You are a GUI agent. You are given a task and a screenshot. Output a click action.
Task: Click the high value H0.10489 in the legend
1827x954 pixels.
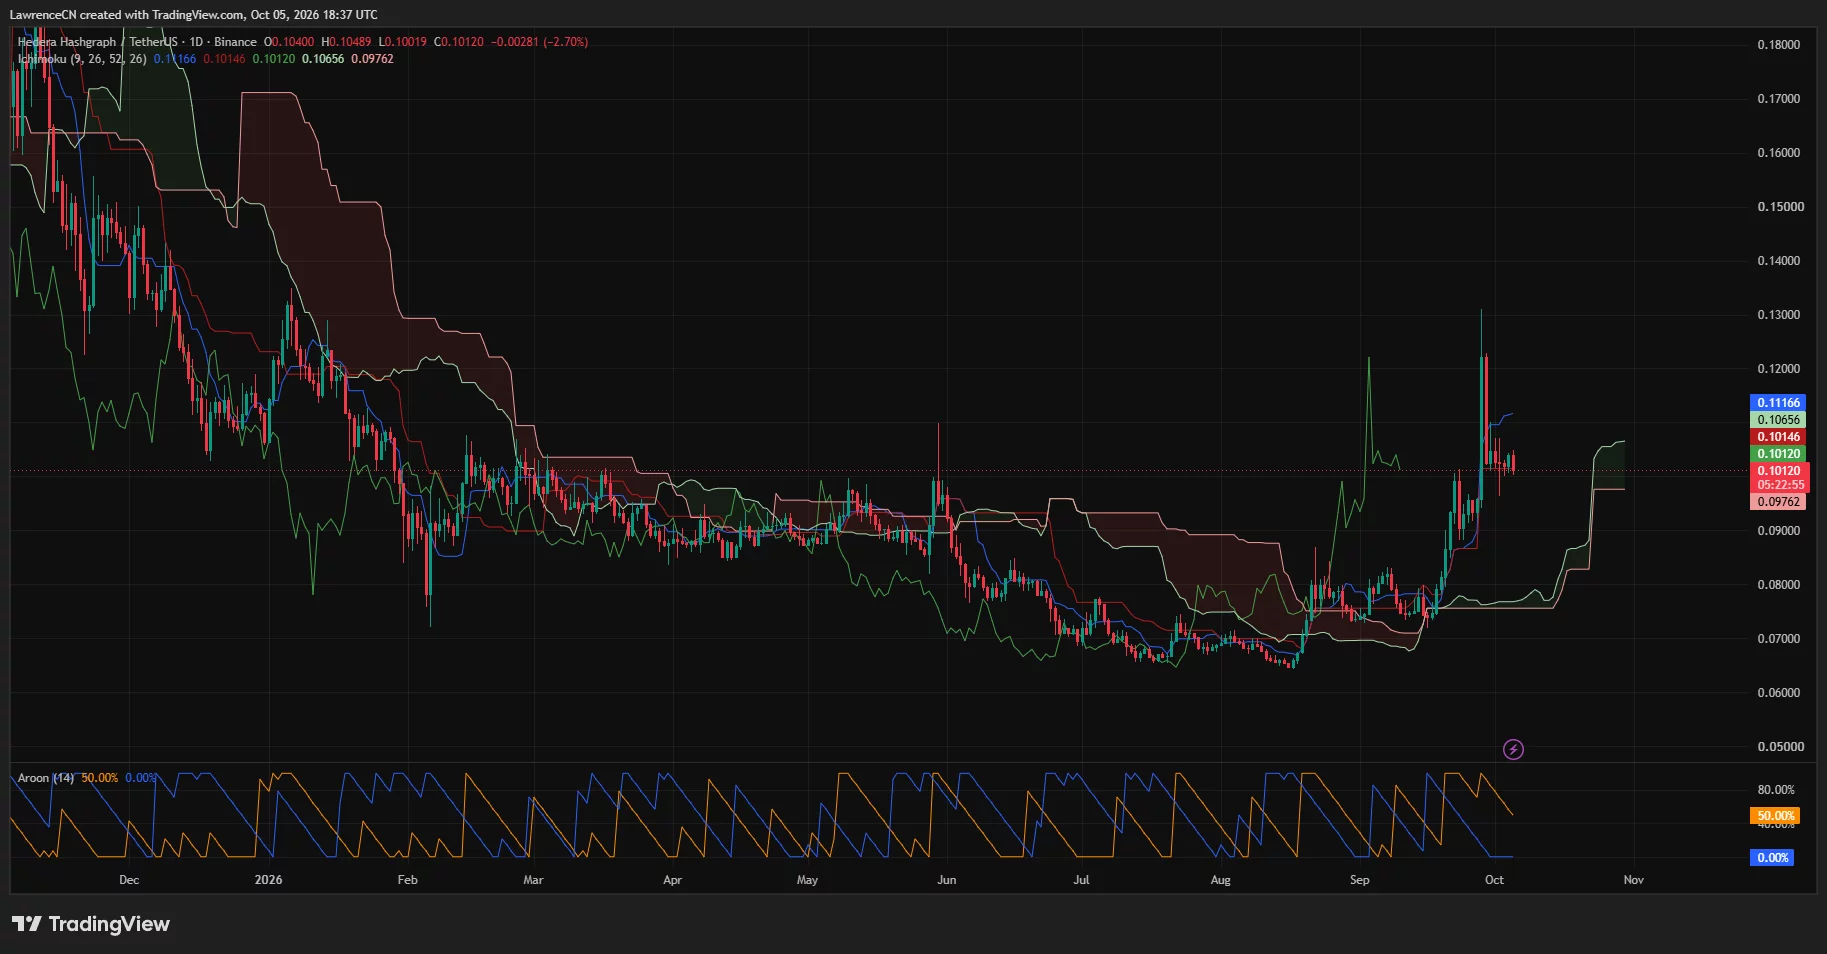pos(346,42)
